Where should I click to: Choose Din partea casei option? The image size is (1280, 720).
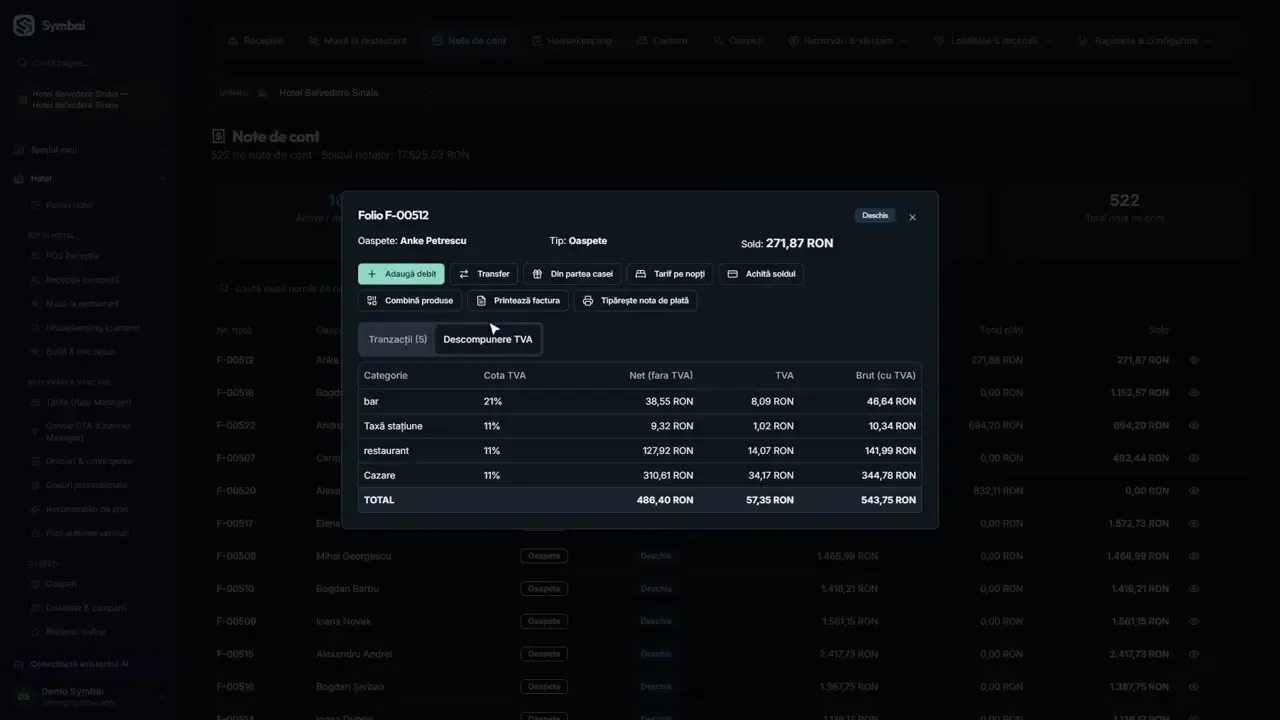tap(572, 274)
